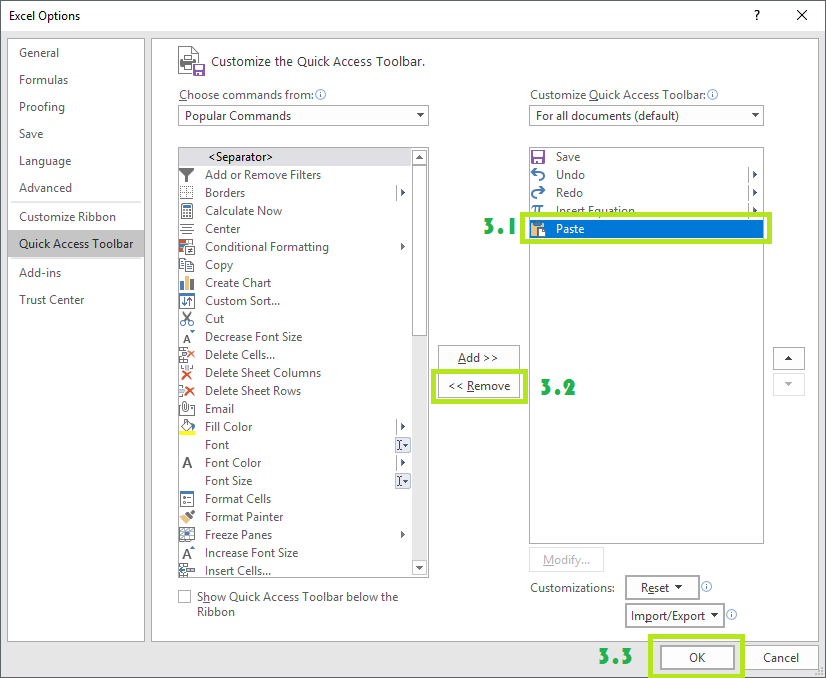Image resolution: width=826 pixels, height=678 pixels.
Task: Open the dialog Help question mark
Action: [757, 15]
